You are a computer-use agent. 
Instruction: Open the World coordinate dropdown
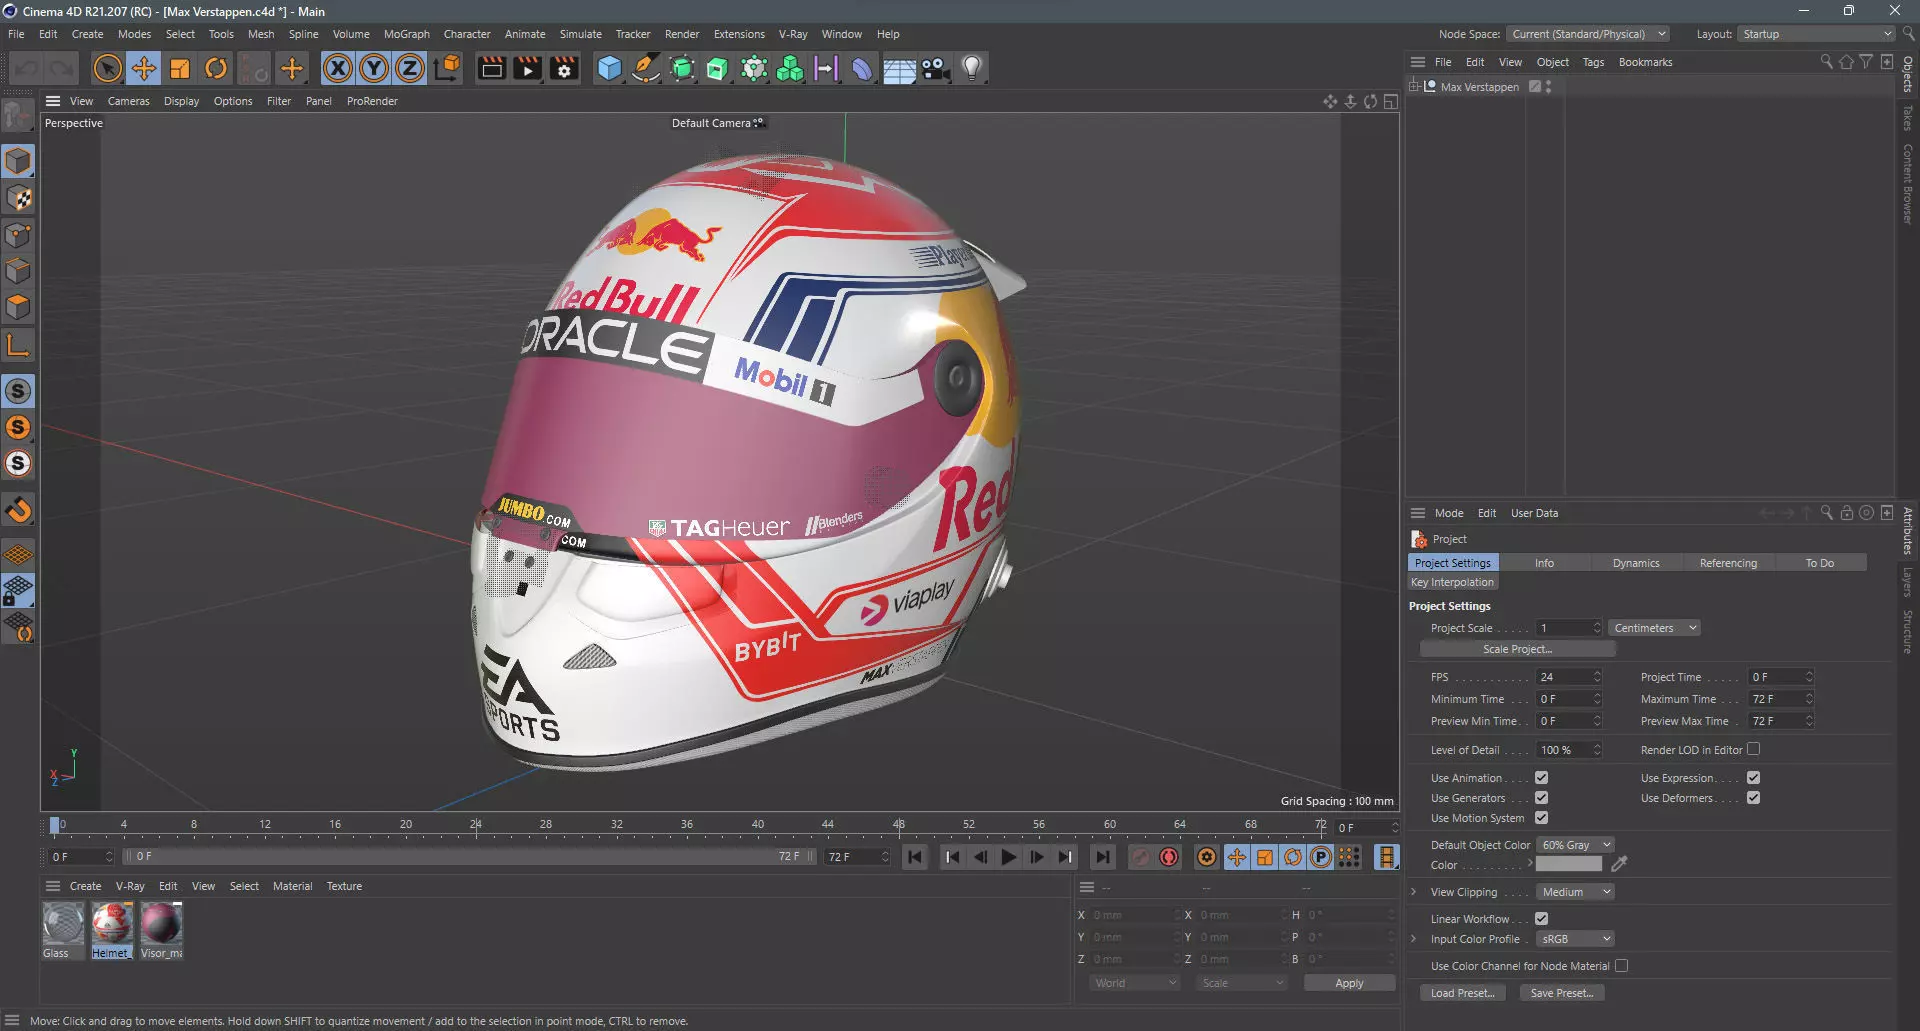coord(1134,983)
